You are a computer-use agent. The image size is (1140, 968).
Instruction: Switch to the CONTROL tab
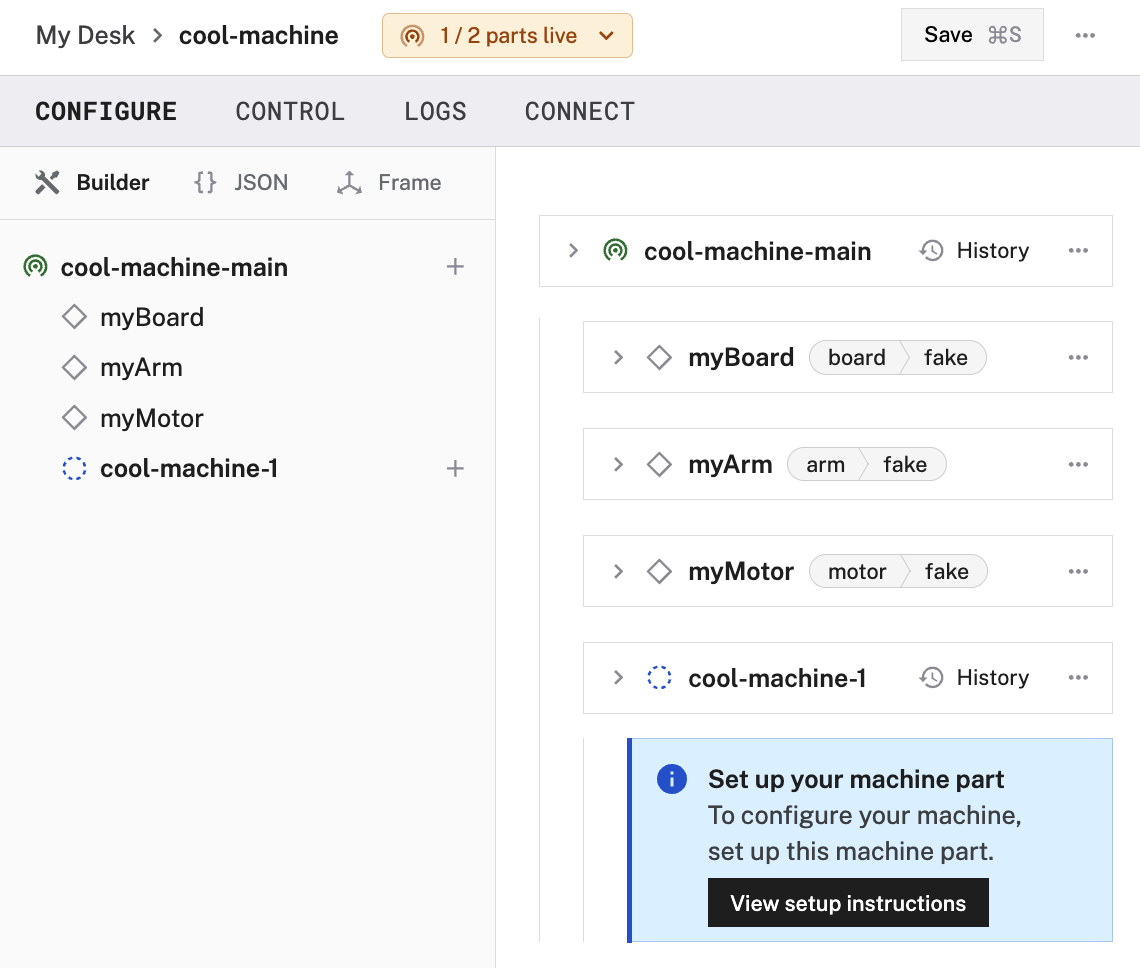[290, 111]
